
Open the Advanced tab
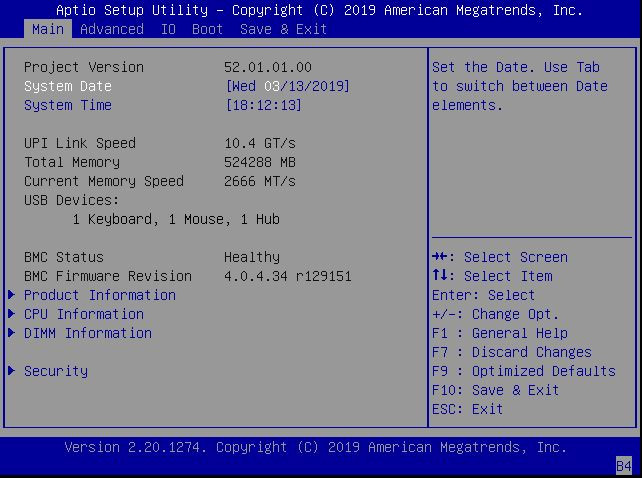click(112, 29)
